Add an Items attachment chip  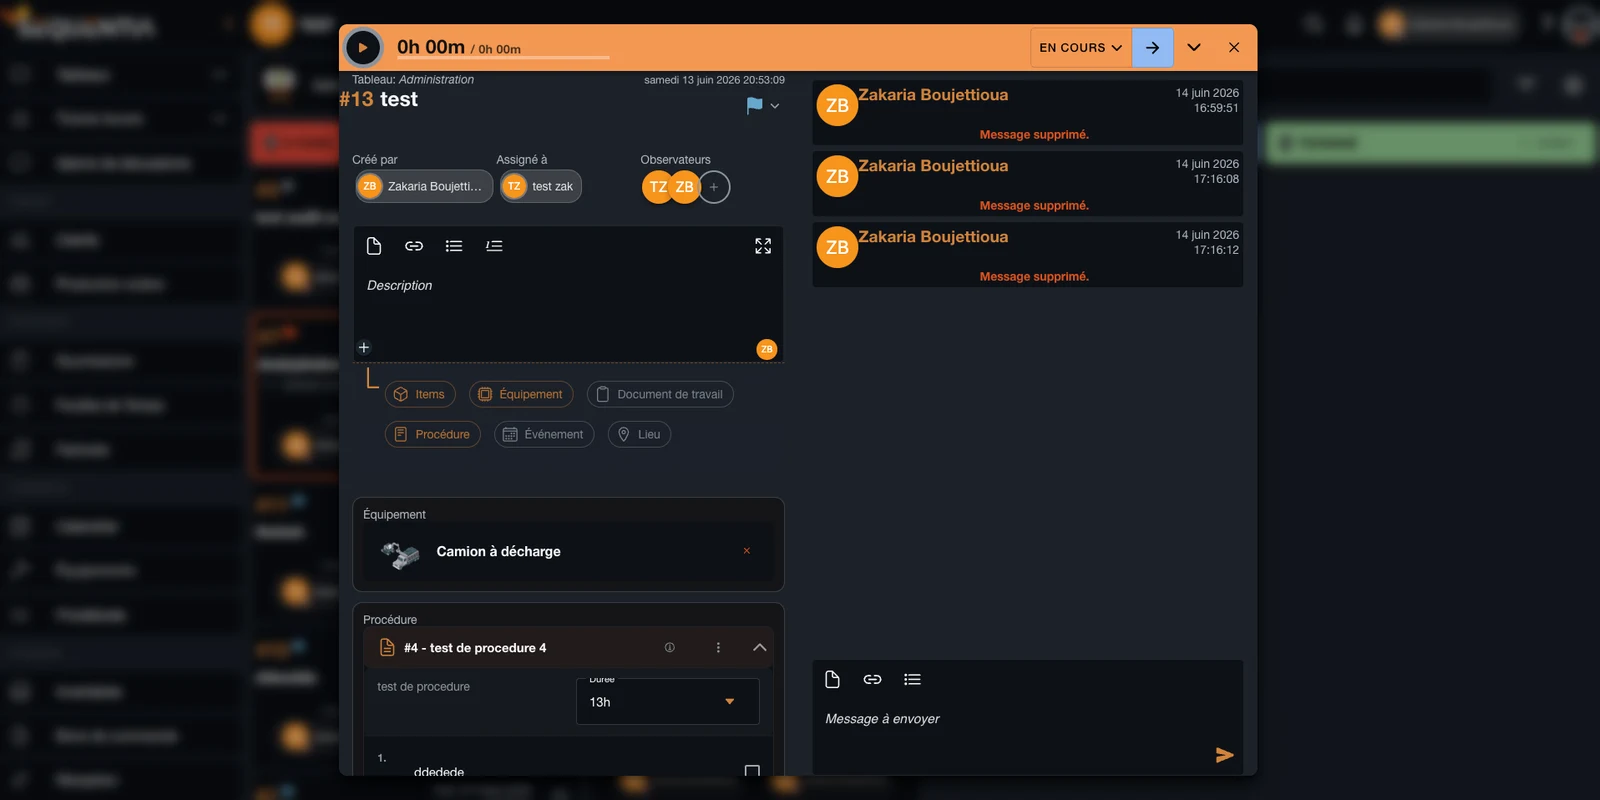coord(420,394)
